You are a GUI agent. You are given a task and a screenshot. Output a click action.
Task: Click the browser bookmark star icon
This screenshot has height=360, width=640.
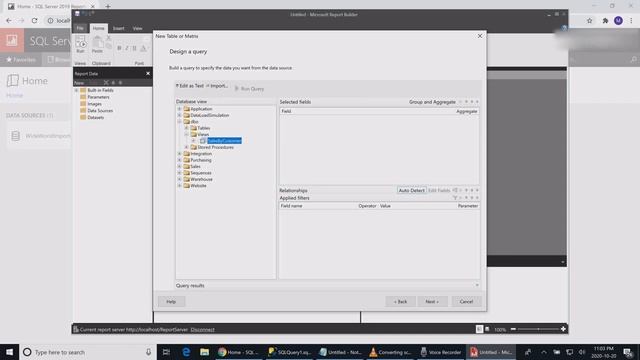[x=589, y=20]
